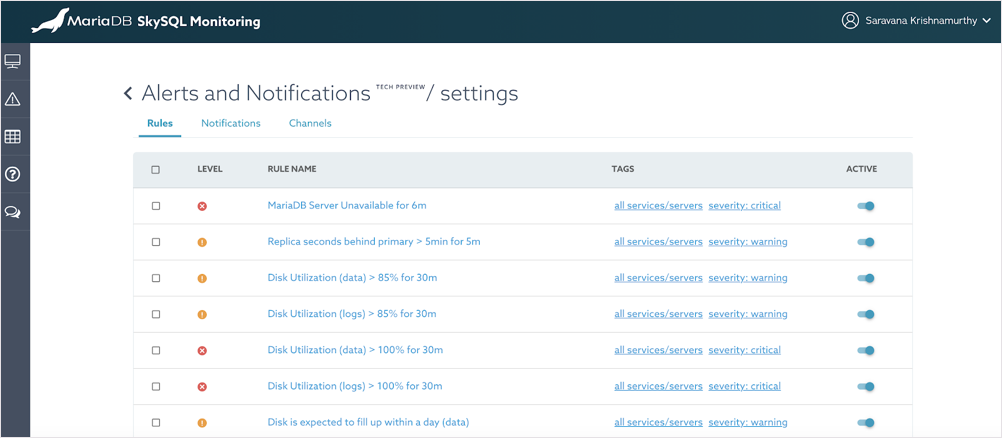Click the help question mark sidebar icon
The height and width of the screenshot is (438, 1002).
(13, 174)
